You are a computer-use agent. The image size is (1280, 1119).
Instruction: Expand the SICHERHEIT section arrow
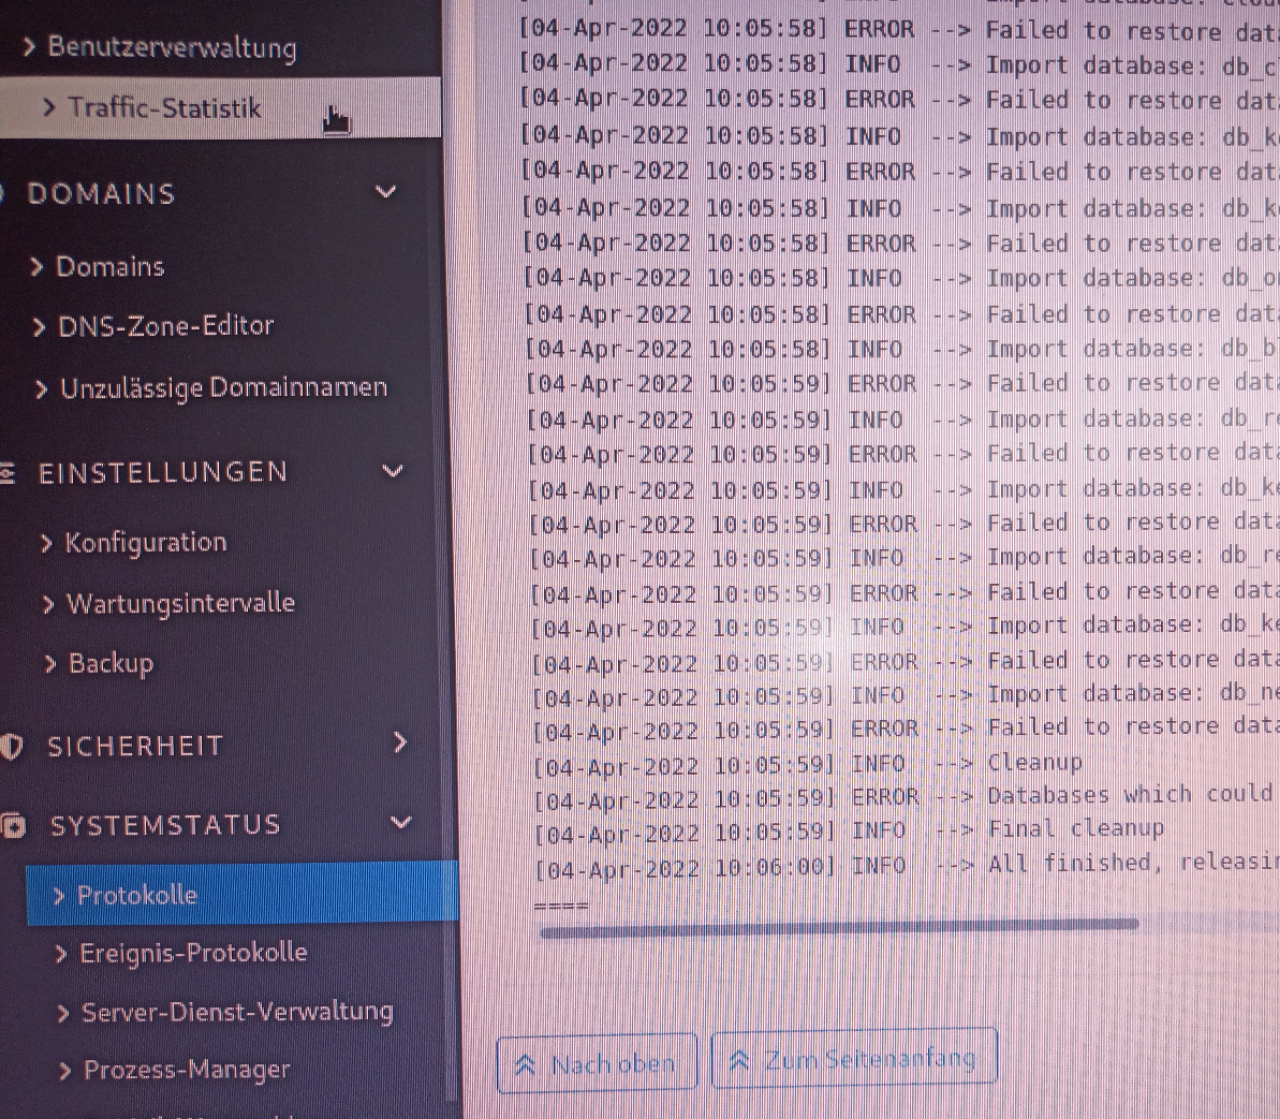click(400, 742)
